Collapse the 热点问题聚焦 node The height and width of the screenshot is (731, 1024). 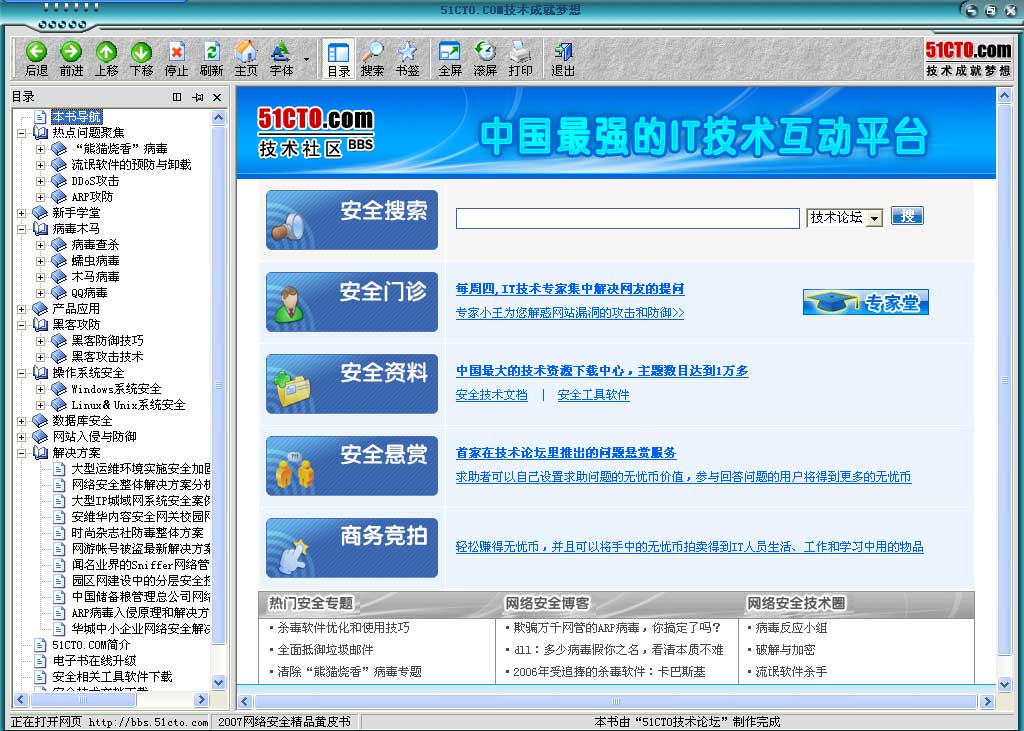click(x=22, y=133)
